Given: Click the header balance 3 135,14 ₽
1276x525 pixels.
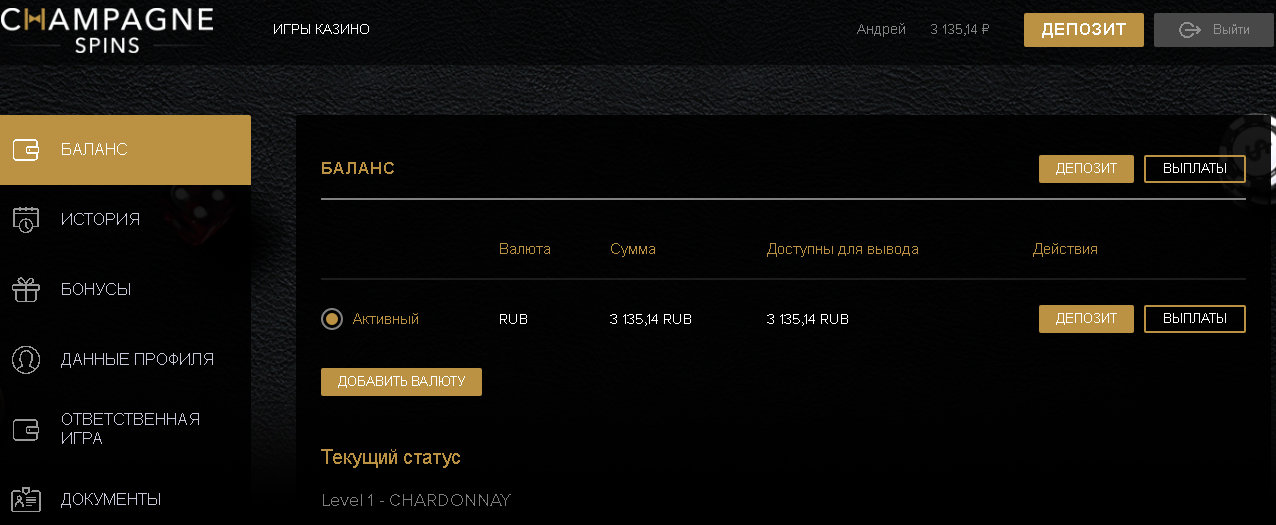Looking at the screenshot, I should 959,30.
